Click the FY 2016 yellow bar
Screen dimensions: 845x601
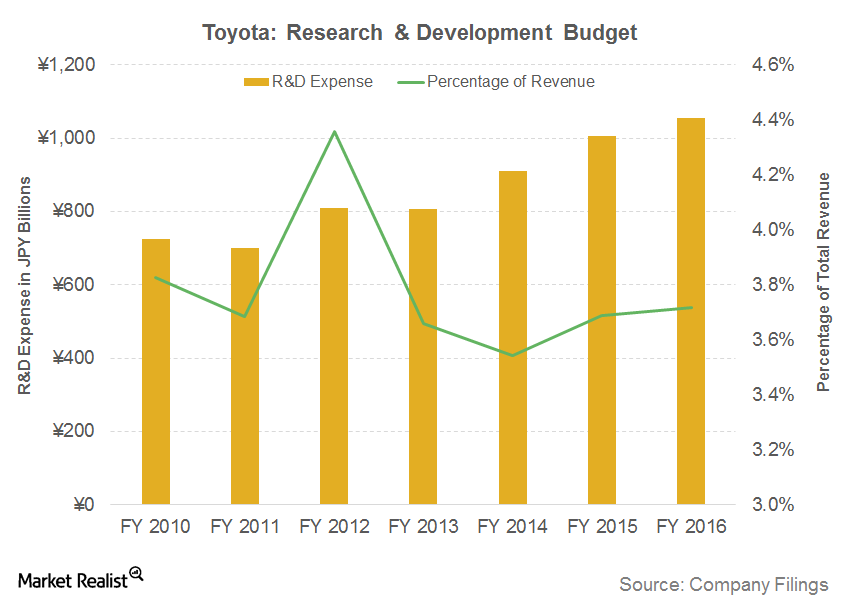691,311
